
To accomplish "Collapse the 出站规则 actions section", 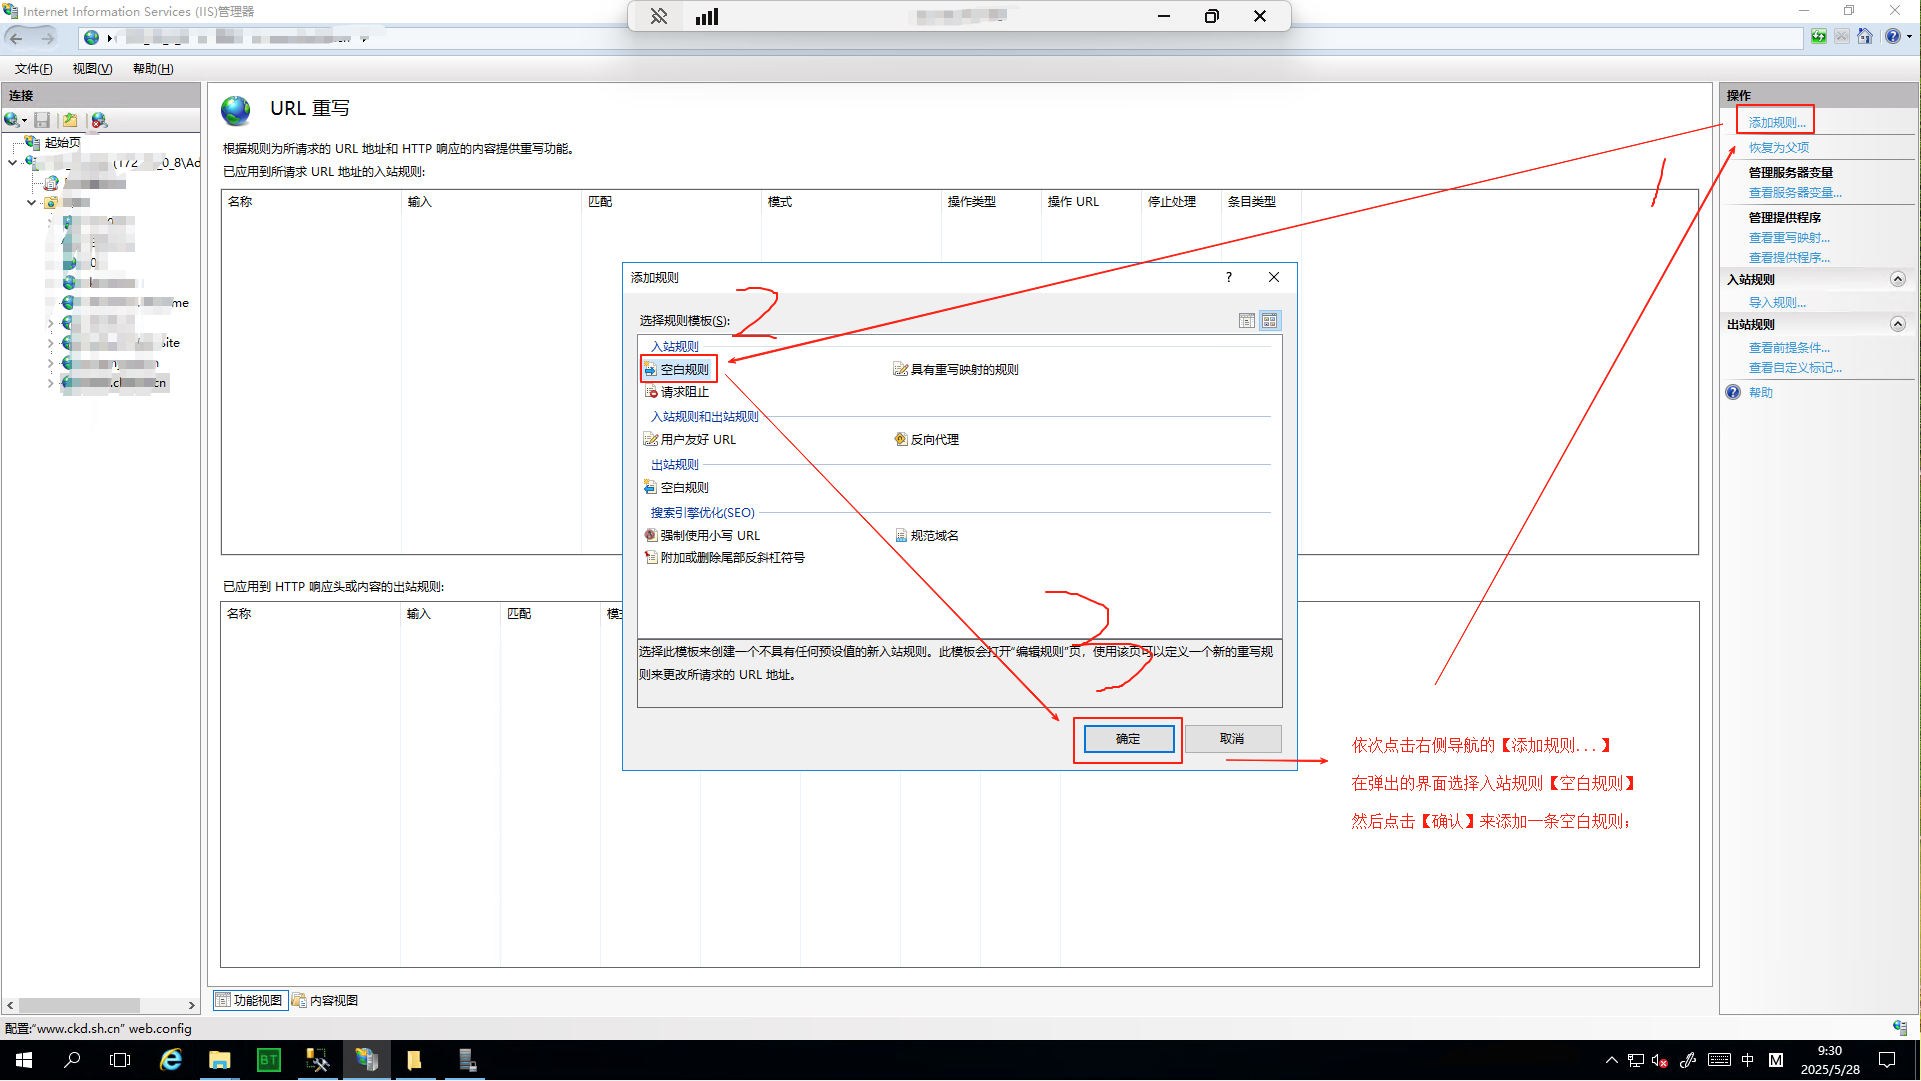I will point(1897,325).
